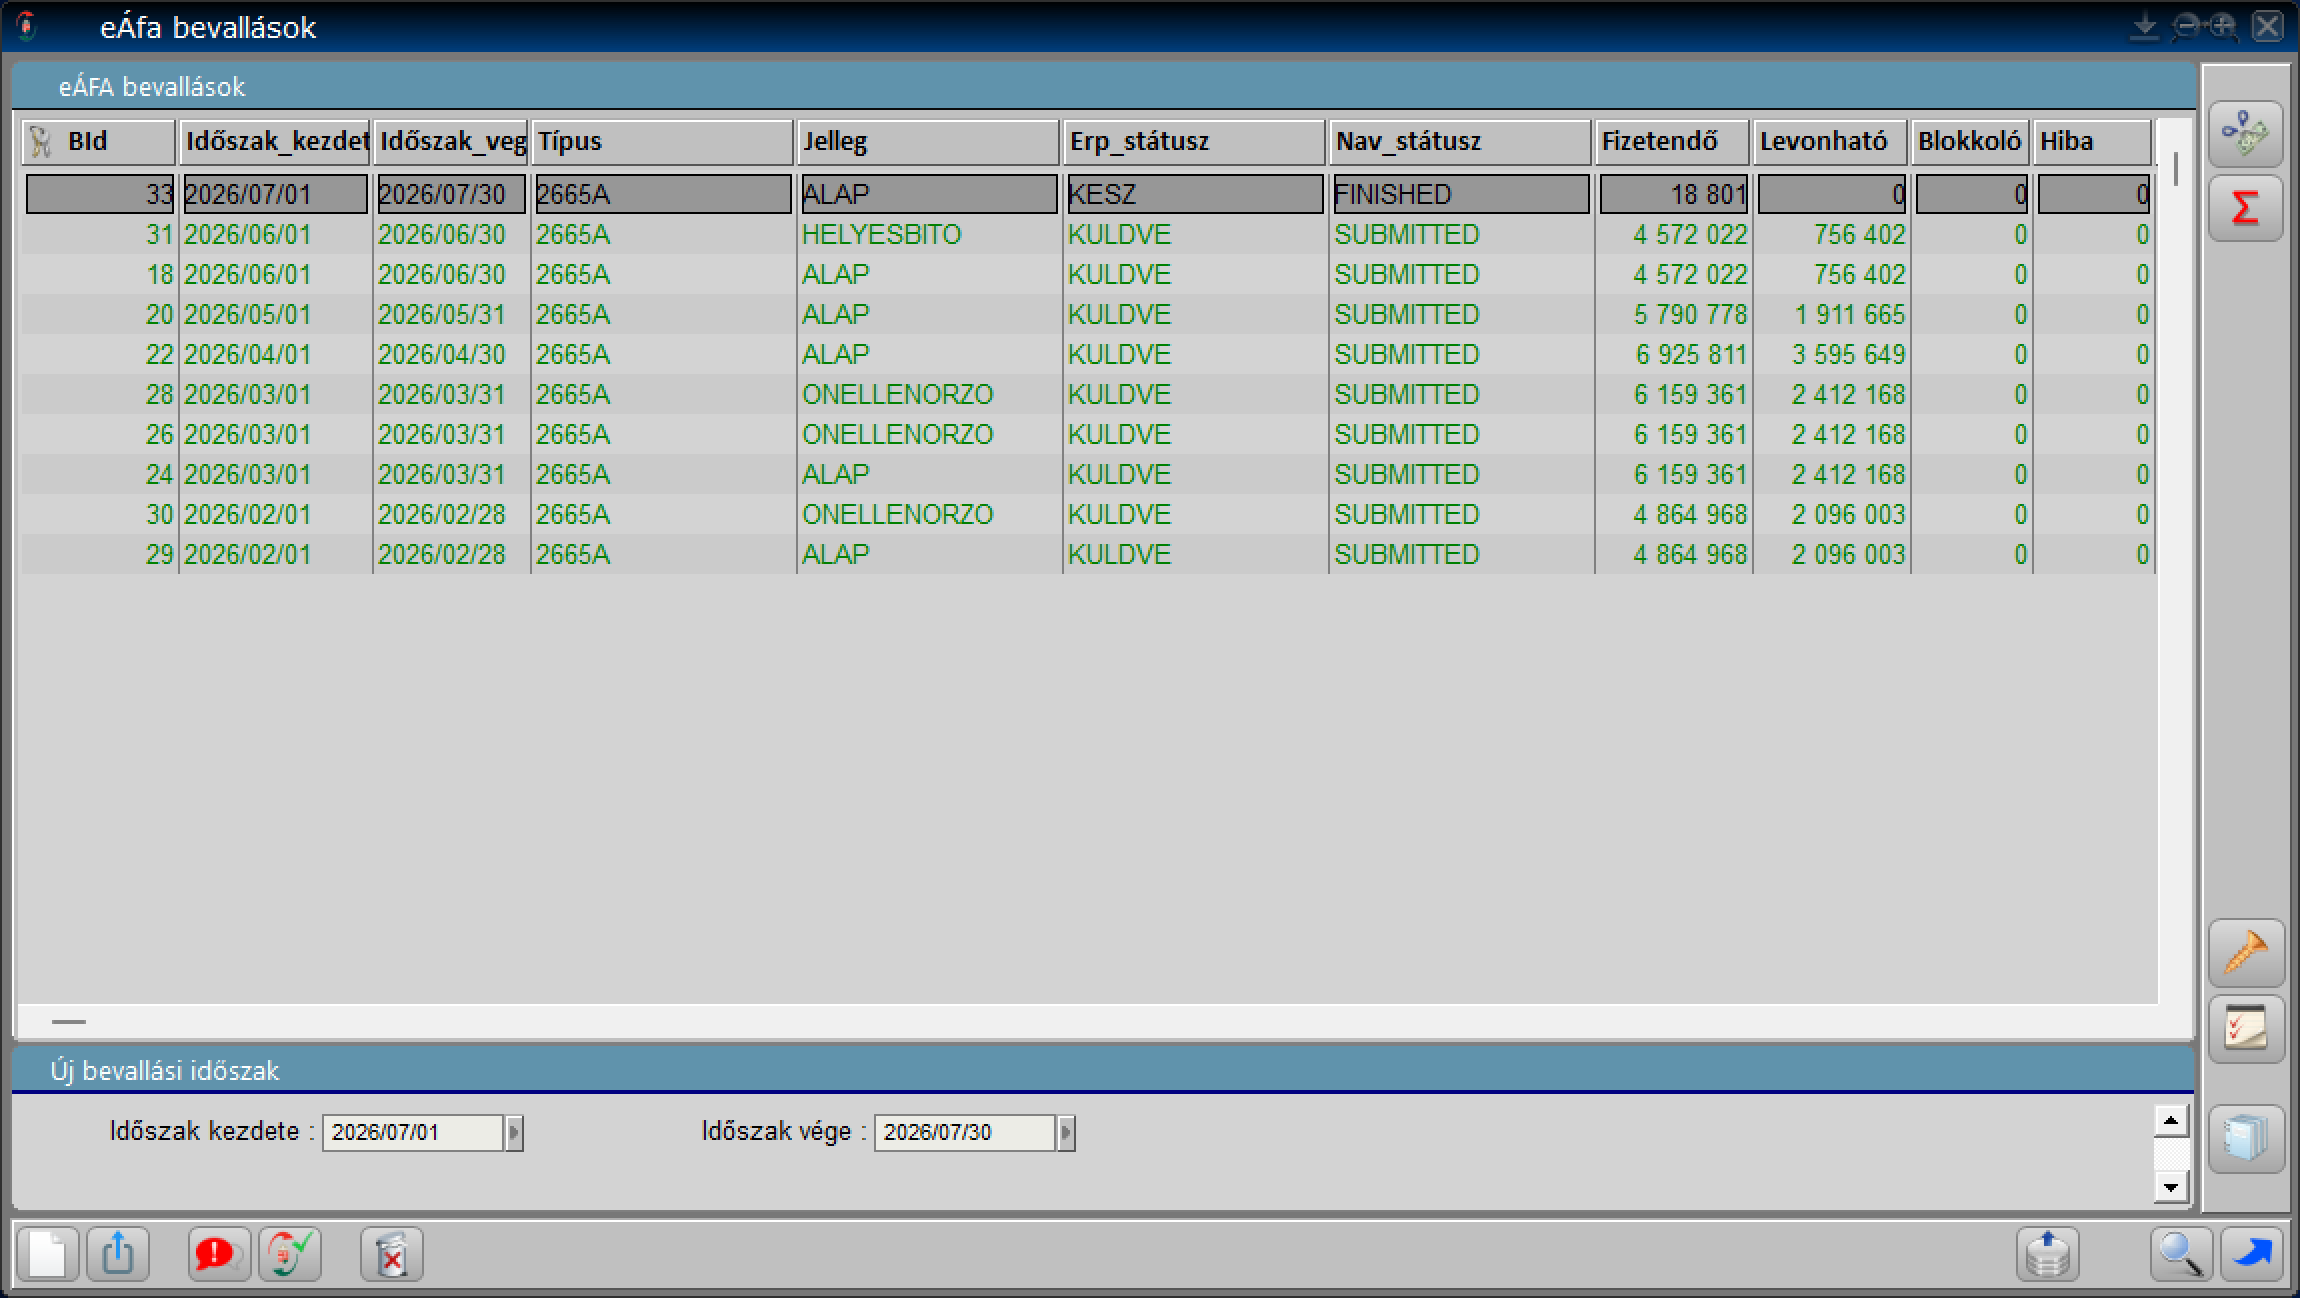Open the red exclamation speech bubble
The height and width of the screenshot is (1298, 2300).
point(219,1254)
